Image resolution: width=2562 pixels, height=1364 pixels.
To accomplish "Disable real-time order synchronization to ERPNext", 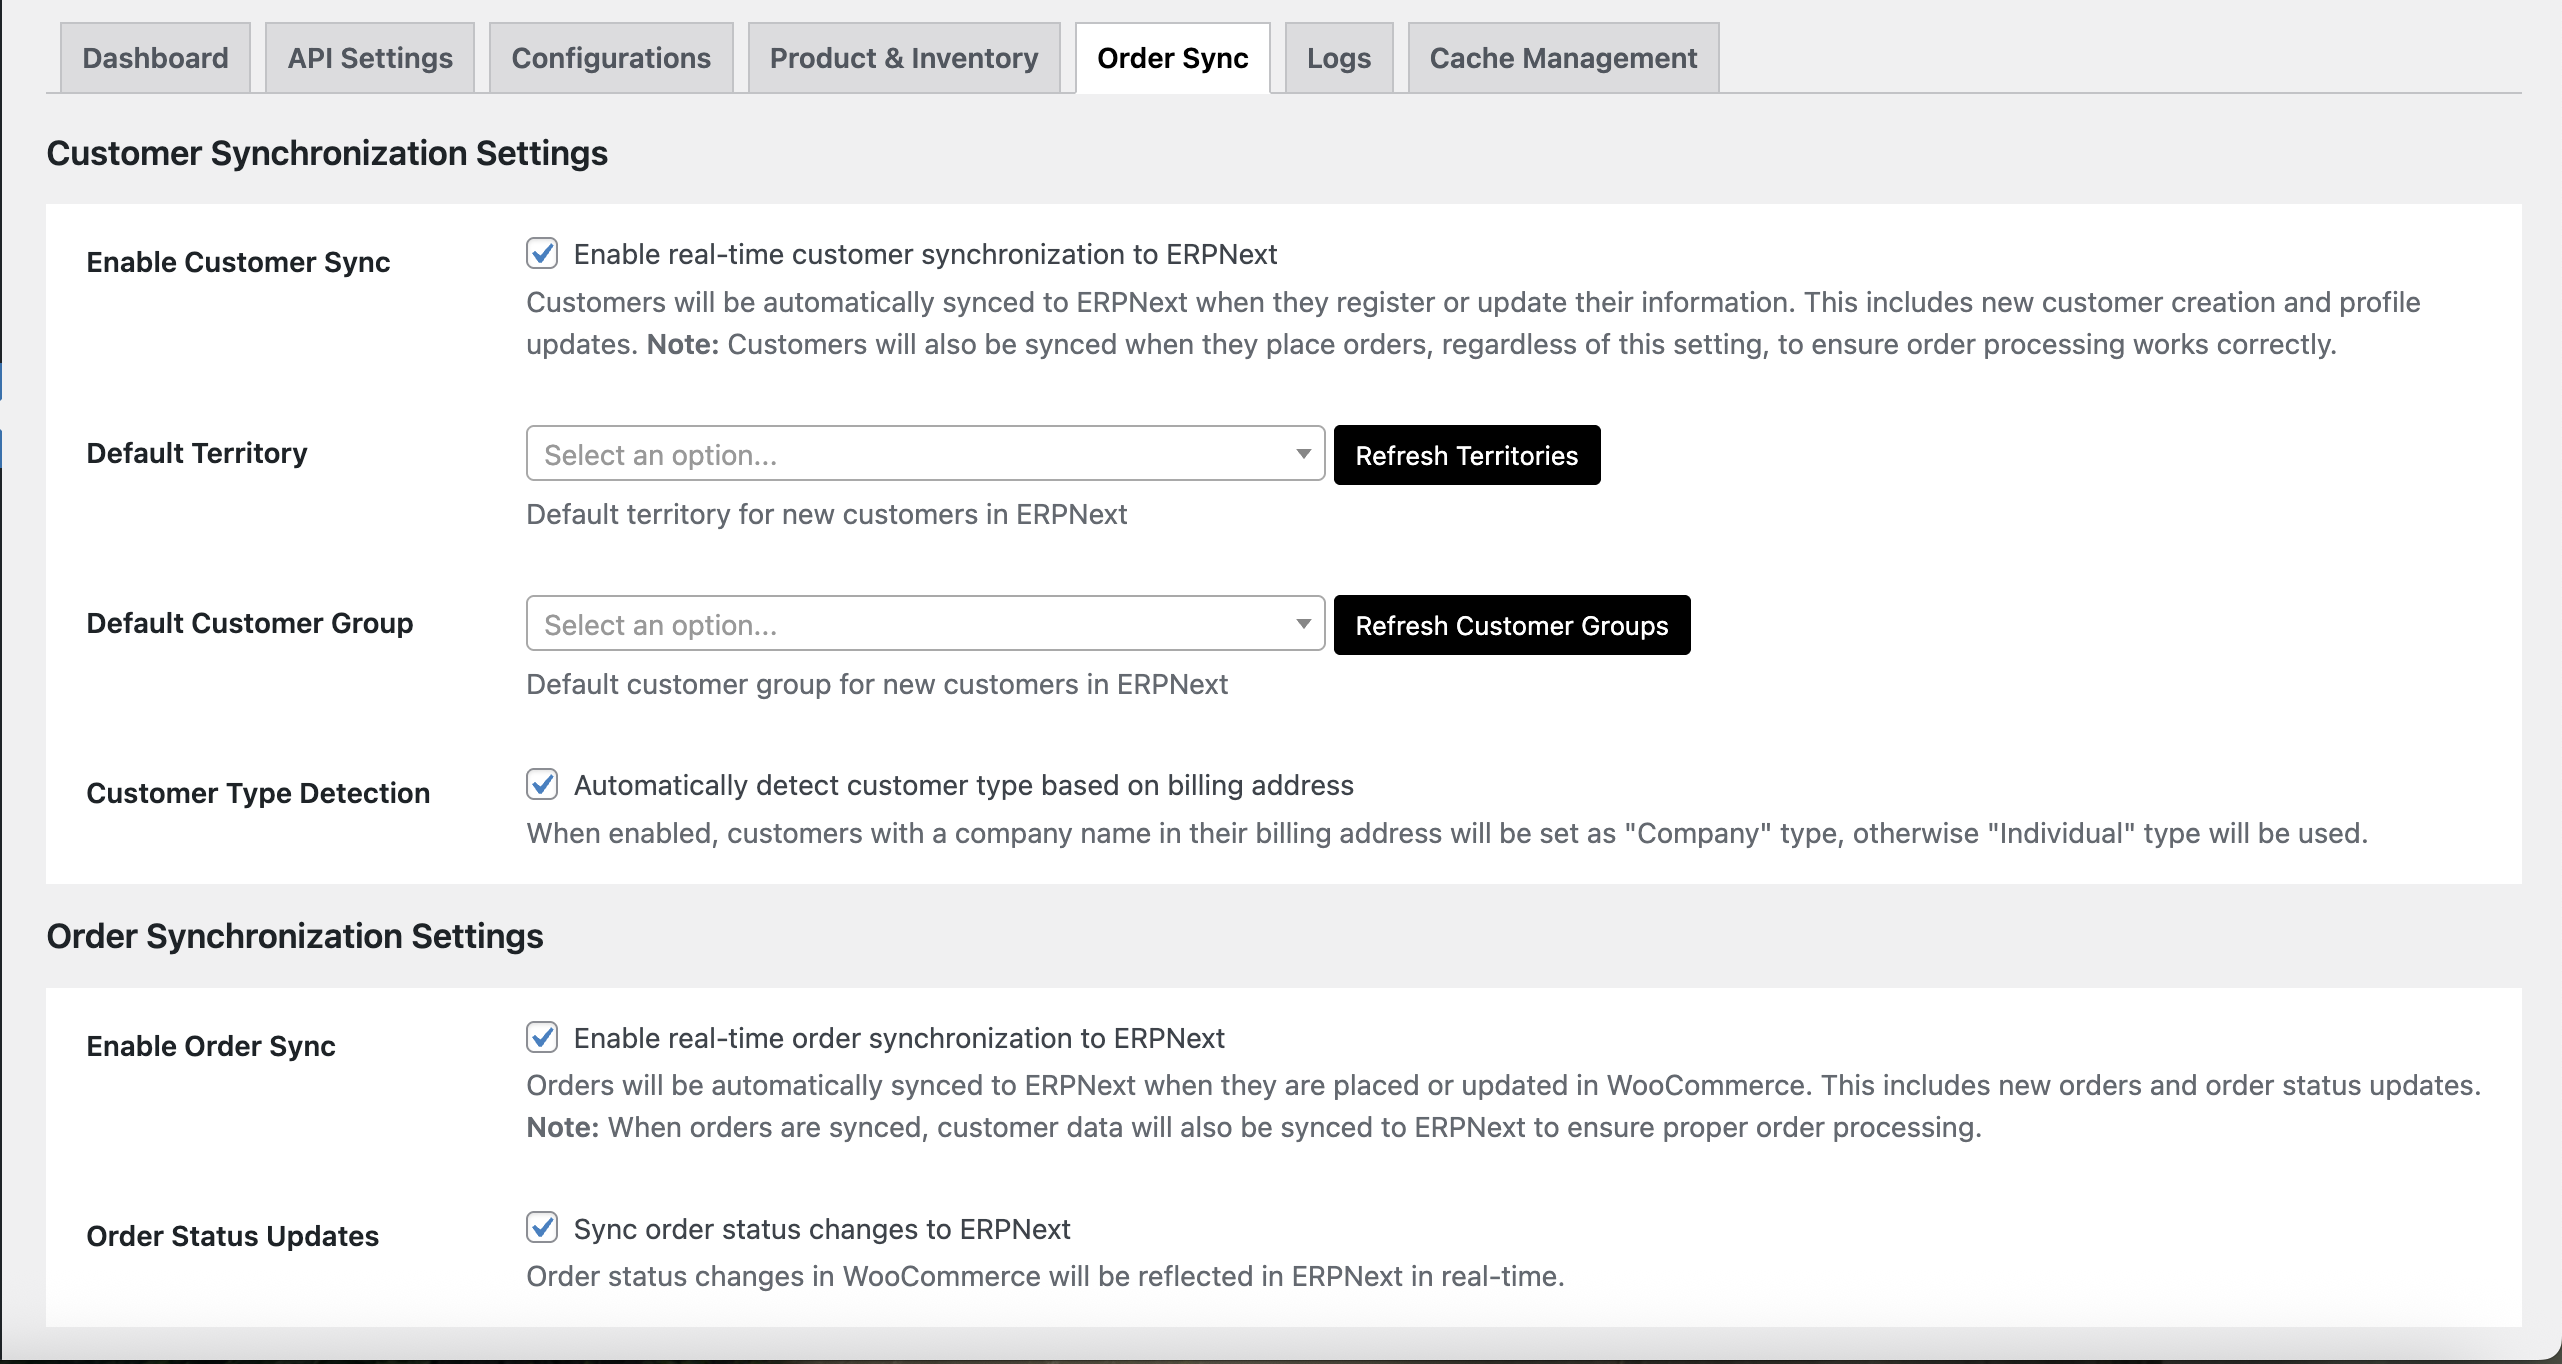I will [542, 1038].
